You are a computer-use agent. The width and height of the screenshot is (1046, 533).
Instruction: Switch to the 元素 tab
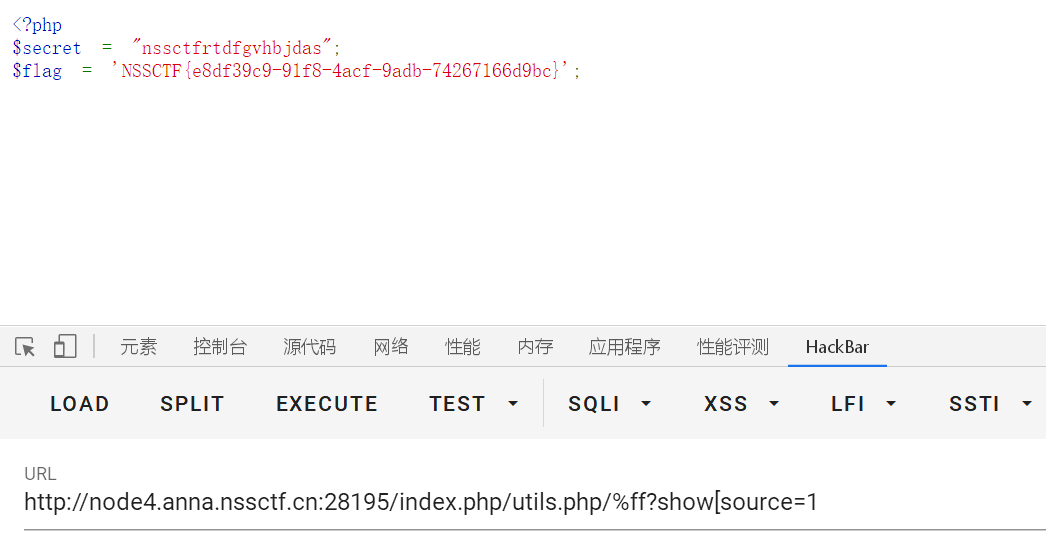(139, 347)
